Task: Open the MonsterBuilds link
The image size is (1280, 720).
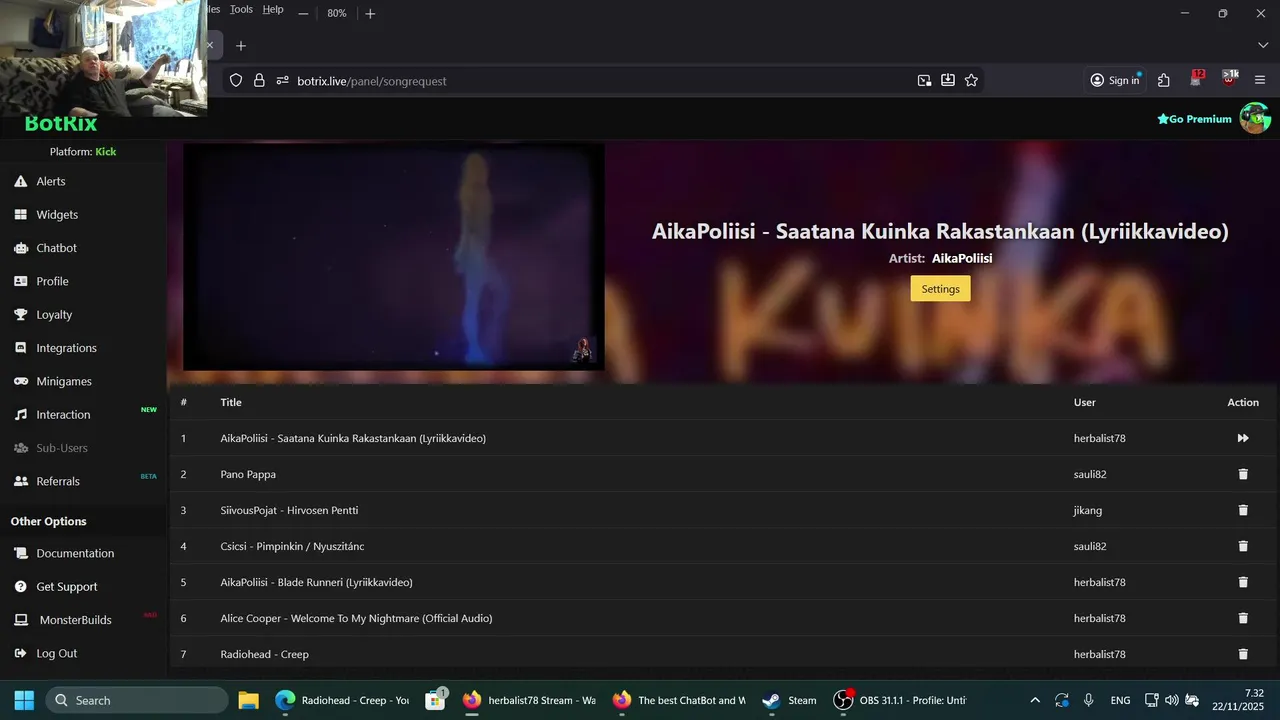Action: tap(75, 620)
